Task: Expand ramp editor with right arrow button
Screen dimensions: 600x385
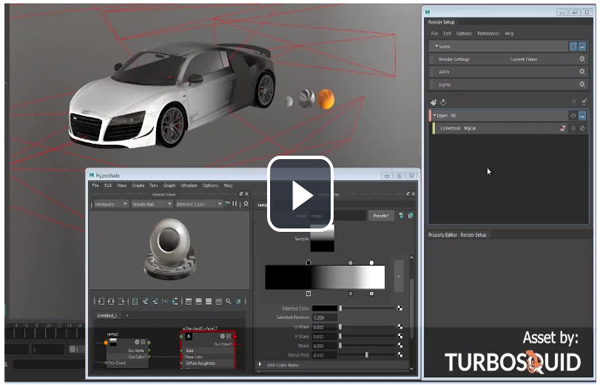Action: coord(399,276)
